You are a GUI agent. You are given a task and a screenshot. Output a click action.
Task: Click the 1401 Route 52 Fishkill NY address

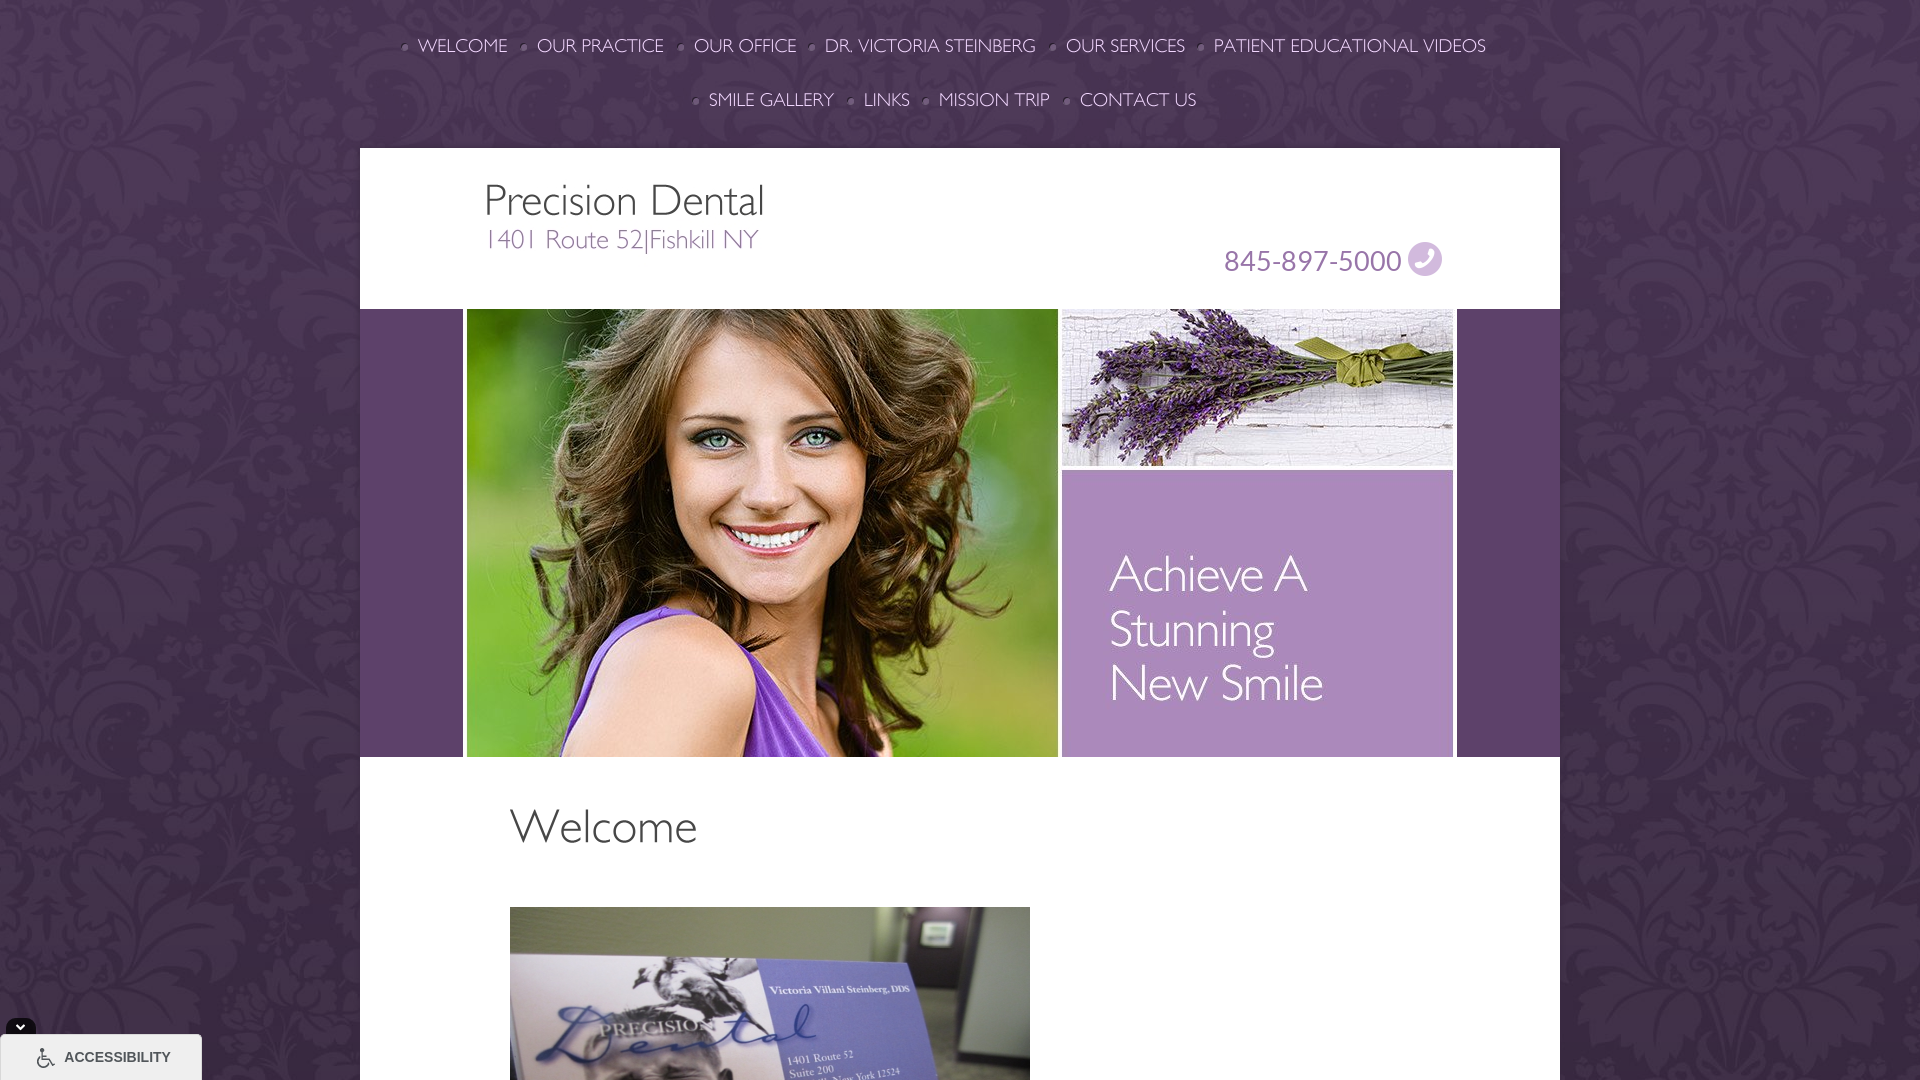point(621,240)
